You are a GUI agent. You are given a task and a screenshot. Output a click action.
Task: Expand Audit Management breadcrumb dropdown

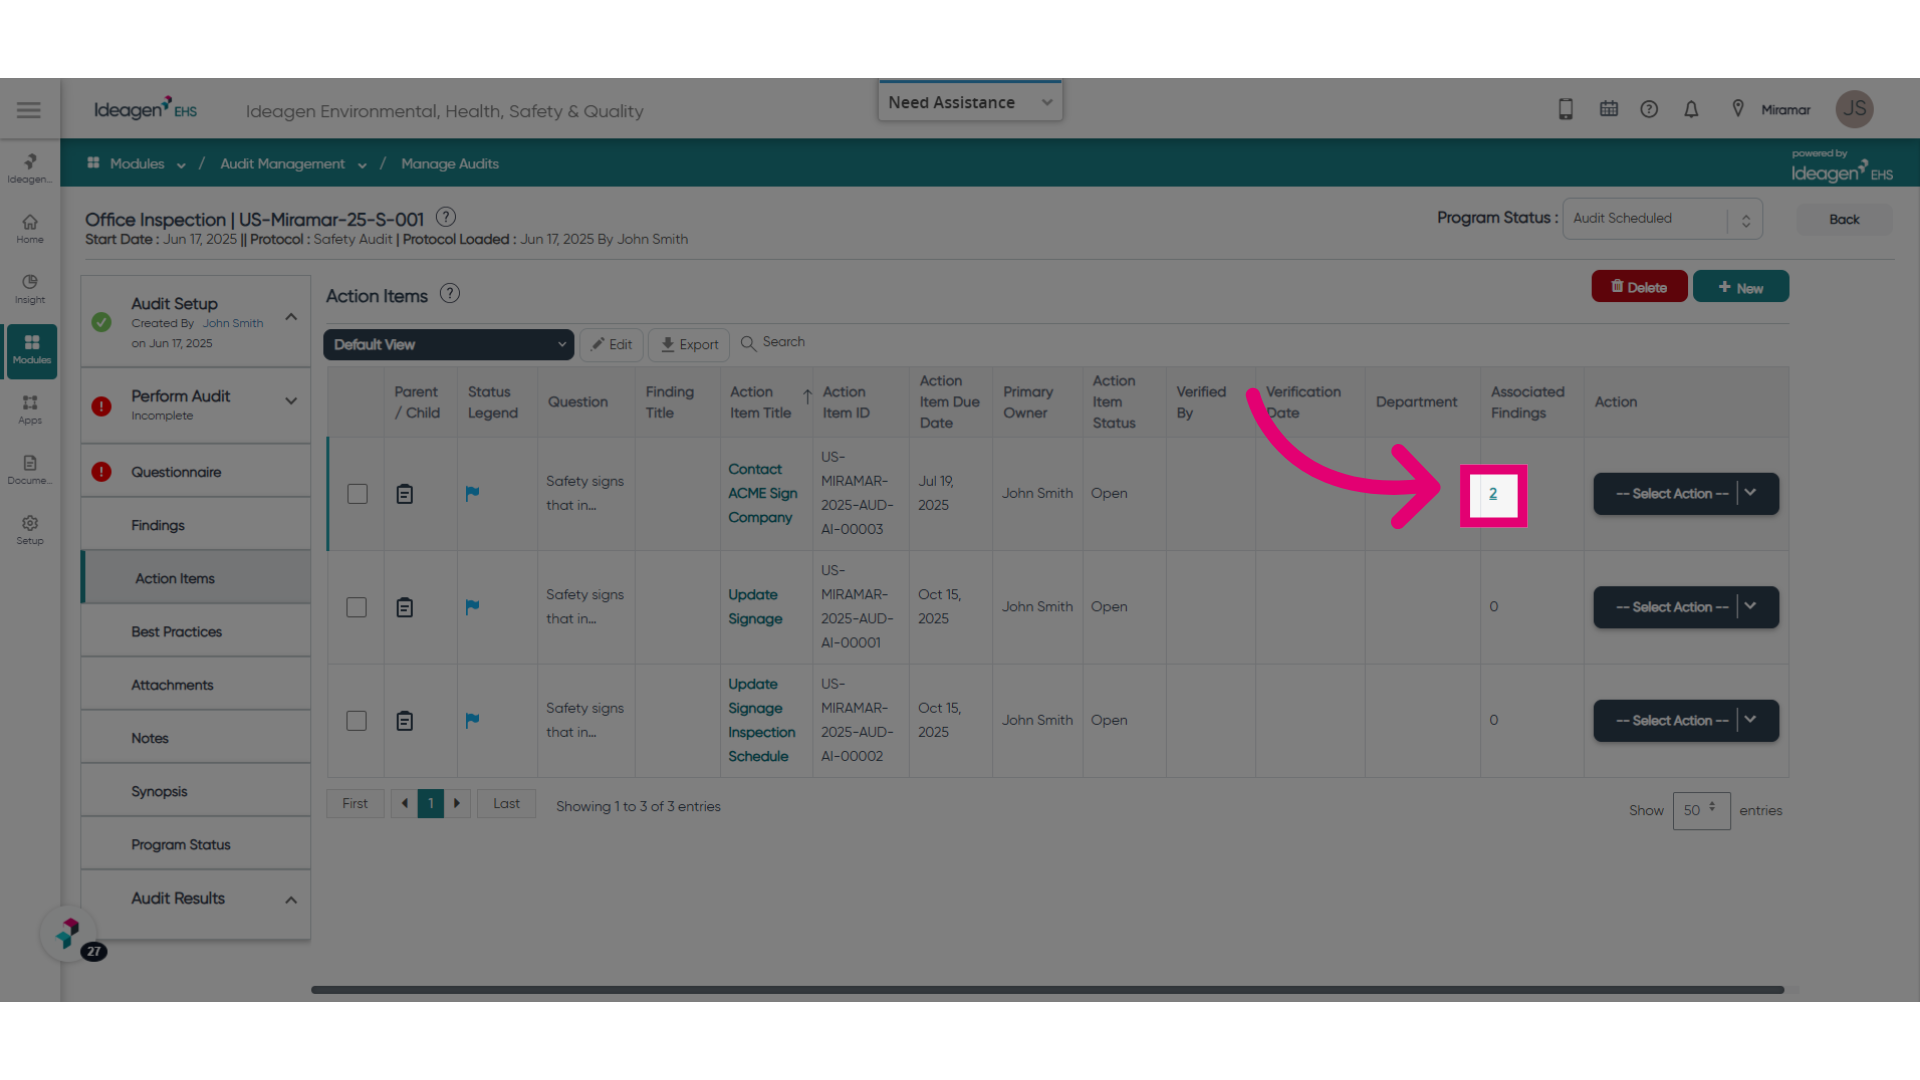point(362,165)
